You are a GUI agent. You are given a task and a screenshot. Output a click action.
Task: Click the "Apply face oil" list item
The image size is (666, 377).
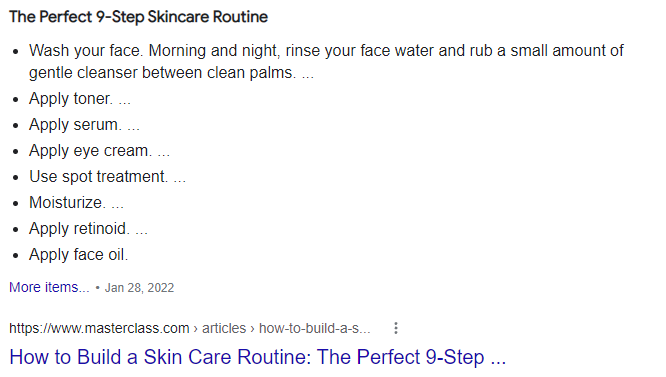(79, 255)
